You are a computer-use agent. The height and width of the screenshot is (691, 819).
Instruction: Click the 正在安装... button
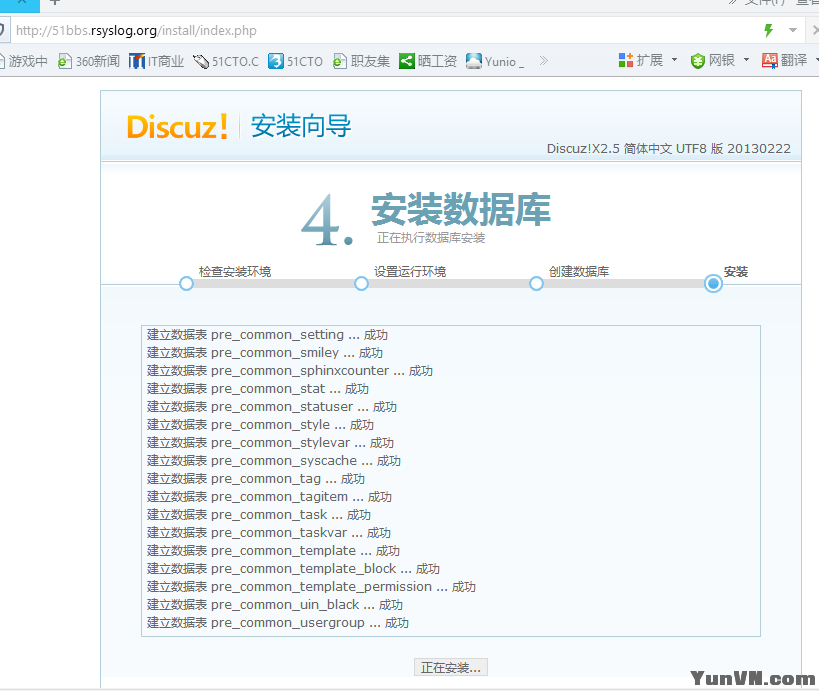pos(451,667)
